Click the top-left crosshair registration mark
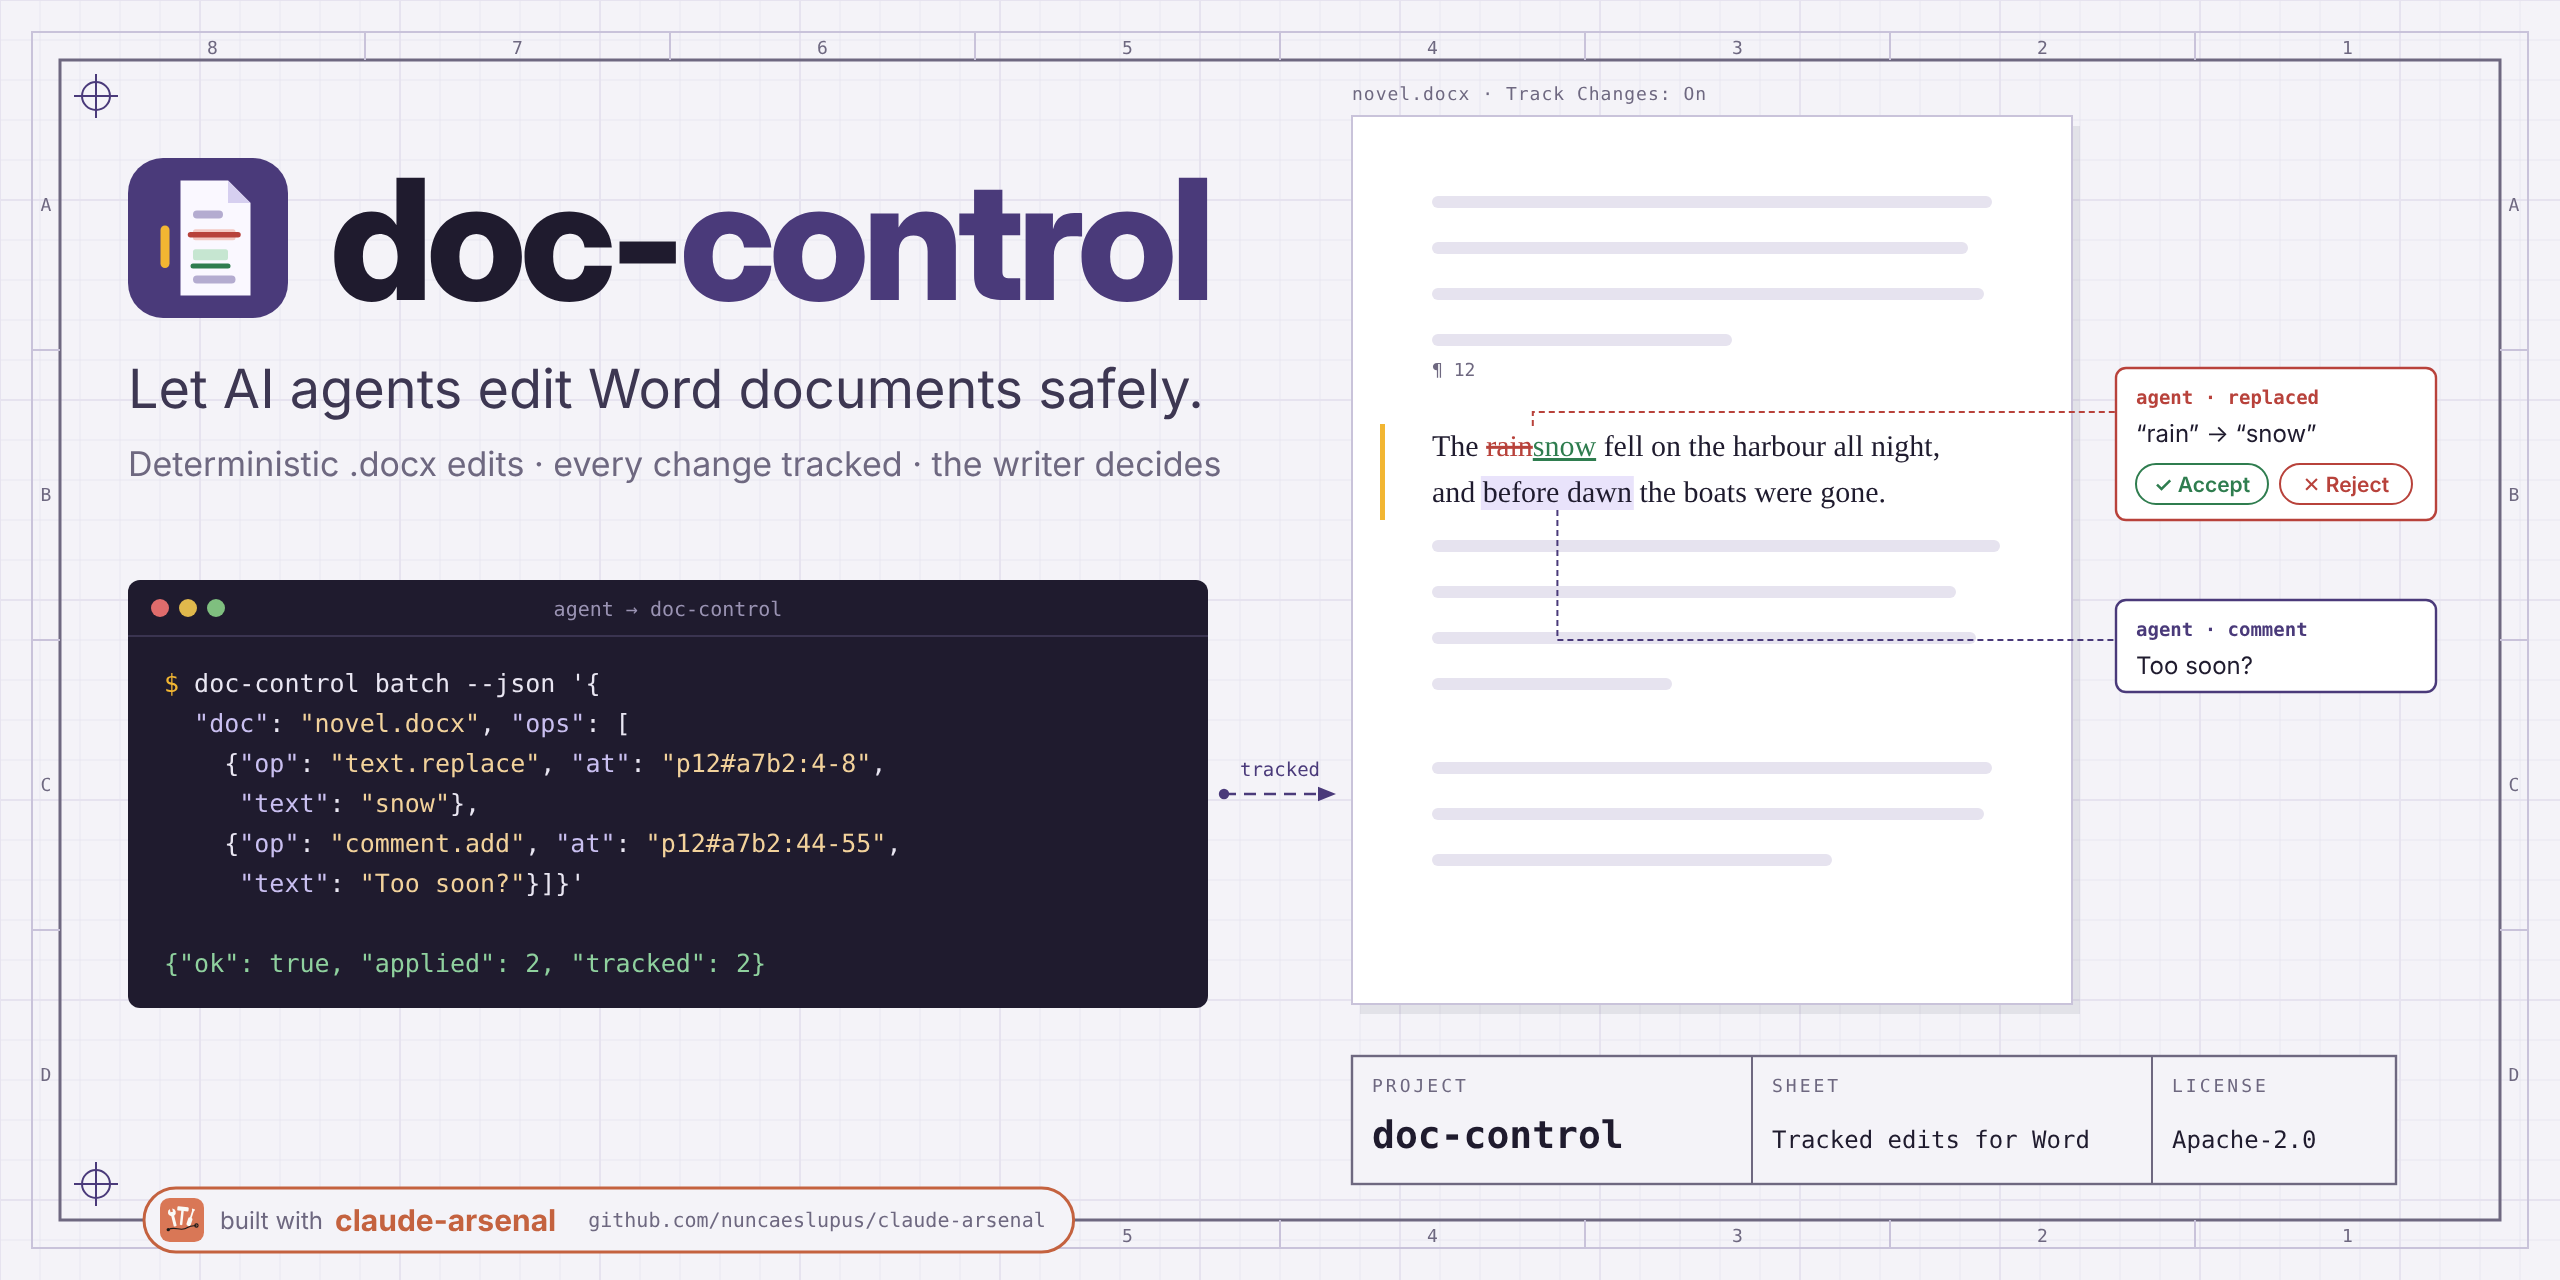Viewport: 2560px width, 1280px height. [96, 96]
